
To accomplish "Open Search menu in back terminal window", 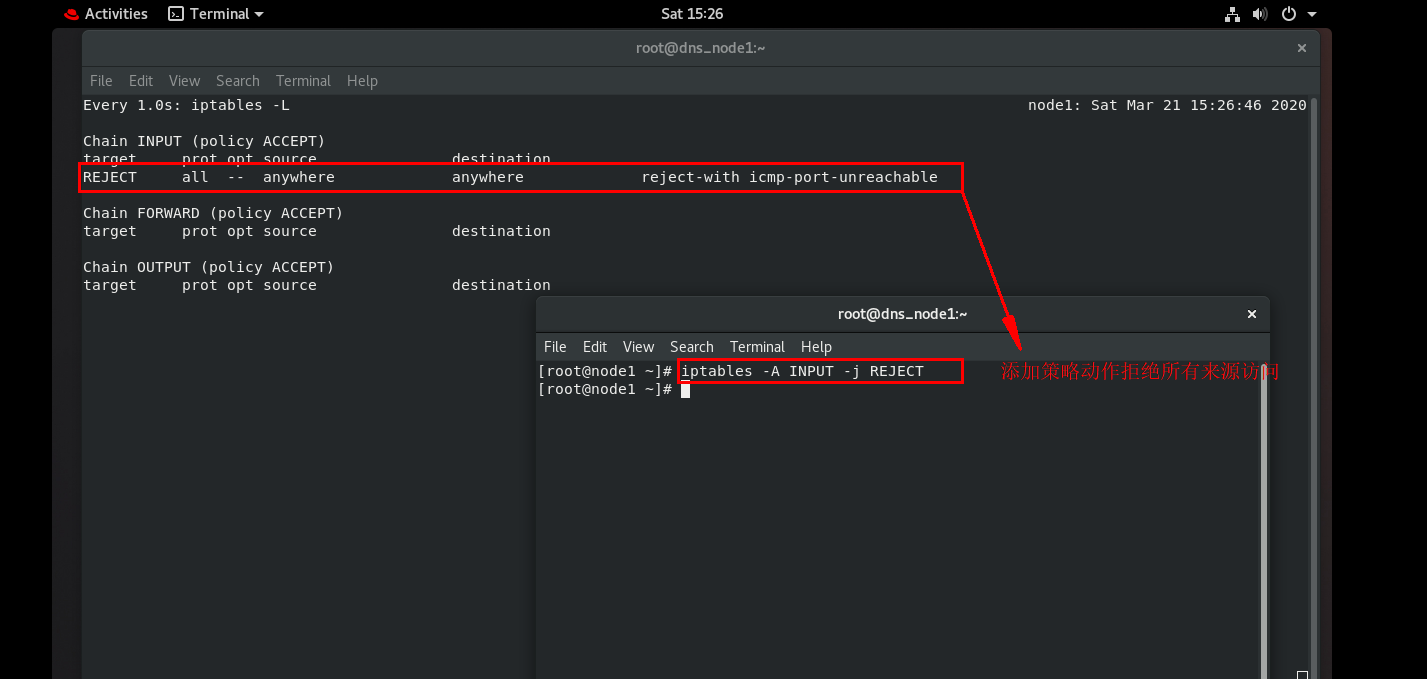I will pyautogui.click(x=238, y=81).
